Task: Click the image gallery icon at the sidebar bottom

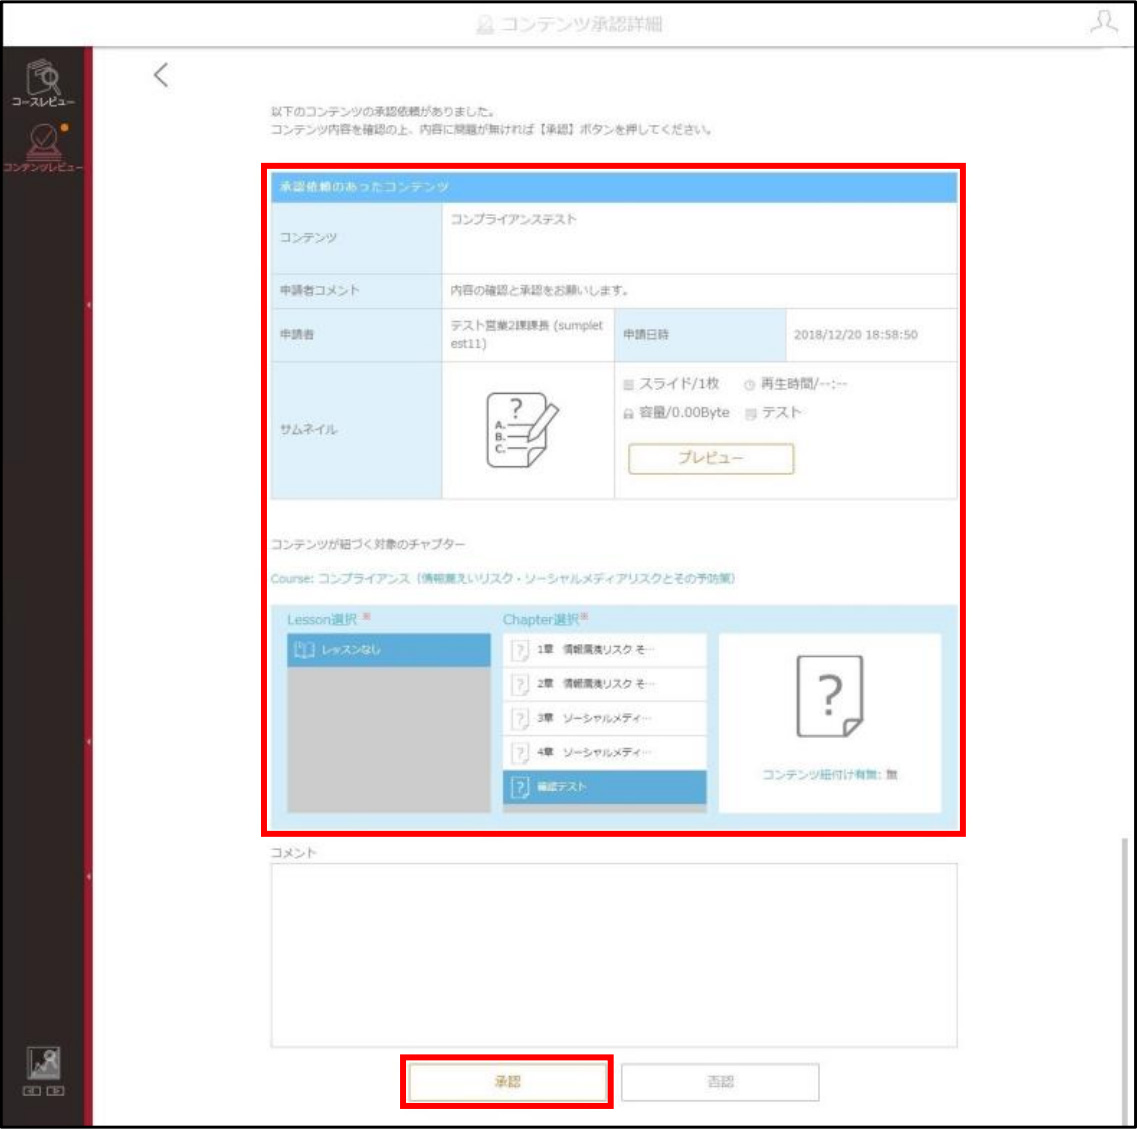Action: pyautogui.click(x=44, y=1062)
